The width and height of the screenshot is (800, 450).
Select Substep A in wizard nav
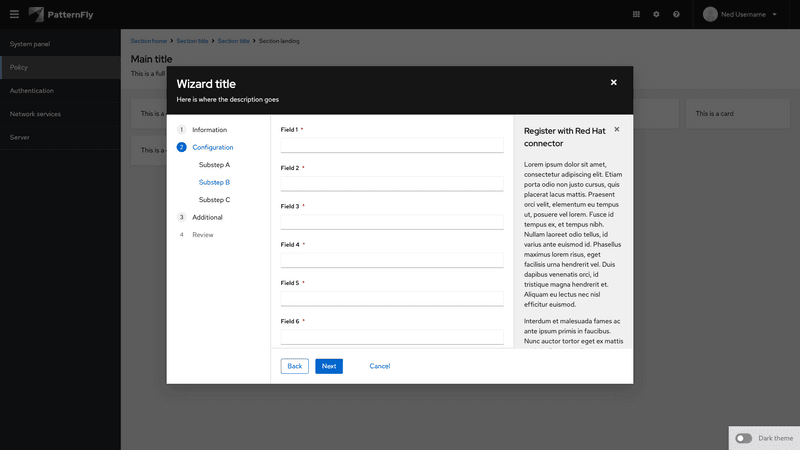click(x=214, y=164)
